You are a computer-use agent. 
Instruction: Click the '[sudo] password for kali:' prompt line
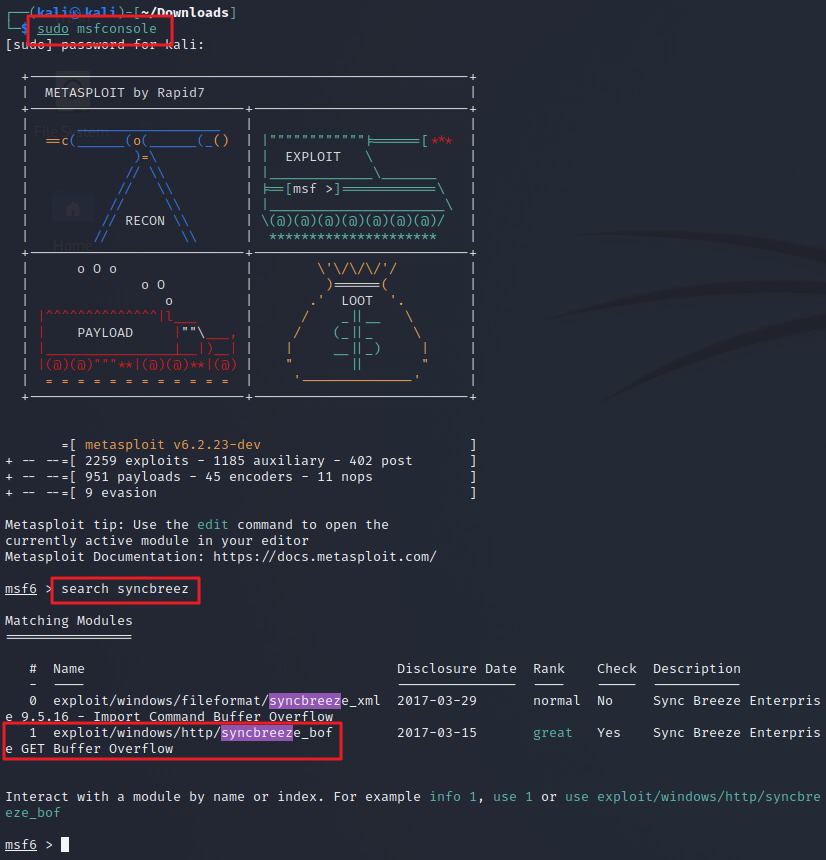pos(104,44)
